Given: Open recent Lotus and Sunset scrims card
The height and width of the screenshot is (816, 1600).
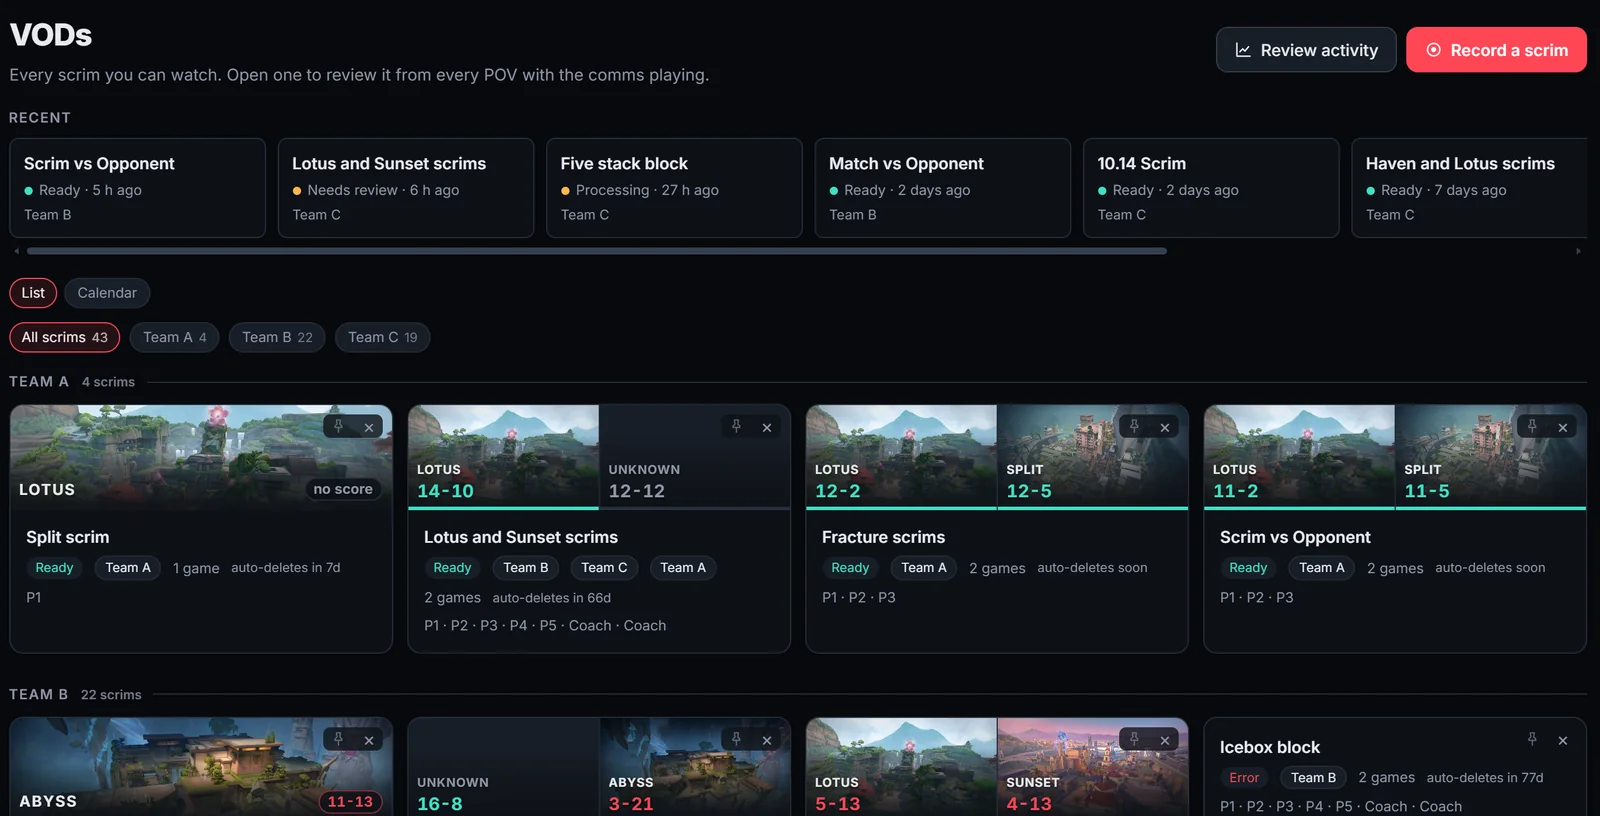Looking at the screenshot, I should (x=406, y=188).
